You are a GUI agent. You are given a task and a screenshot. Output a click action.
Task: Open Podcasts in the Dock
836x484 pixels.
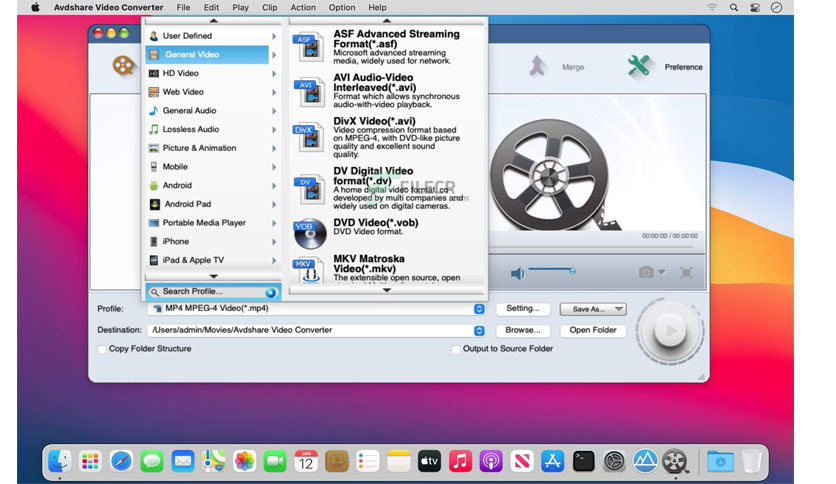[x=491, y=461]
